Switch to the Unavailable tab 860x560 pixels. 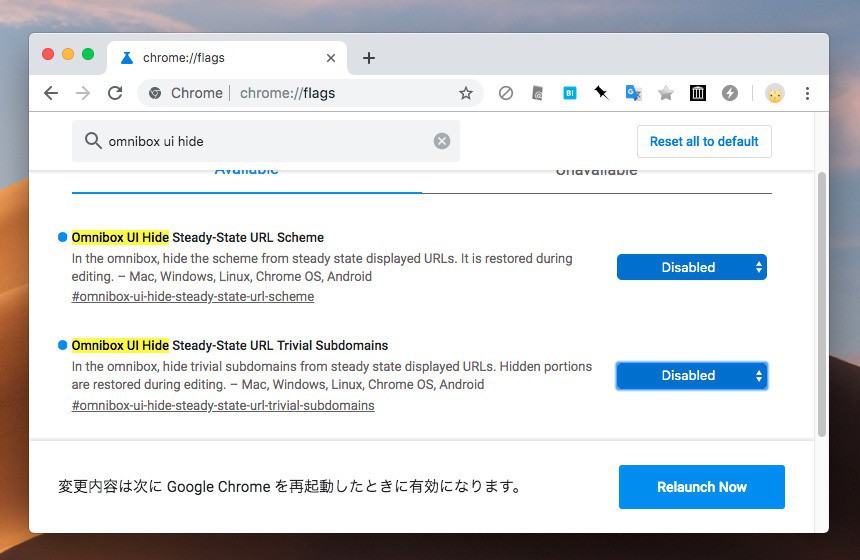(596, 172)
